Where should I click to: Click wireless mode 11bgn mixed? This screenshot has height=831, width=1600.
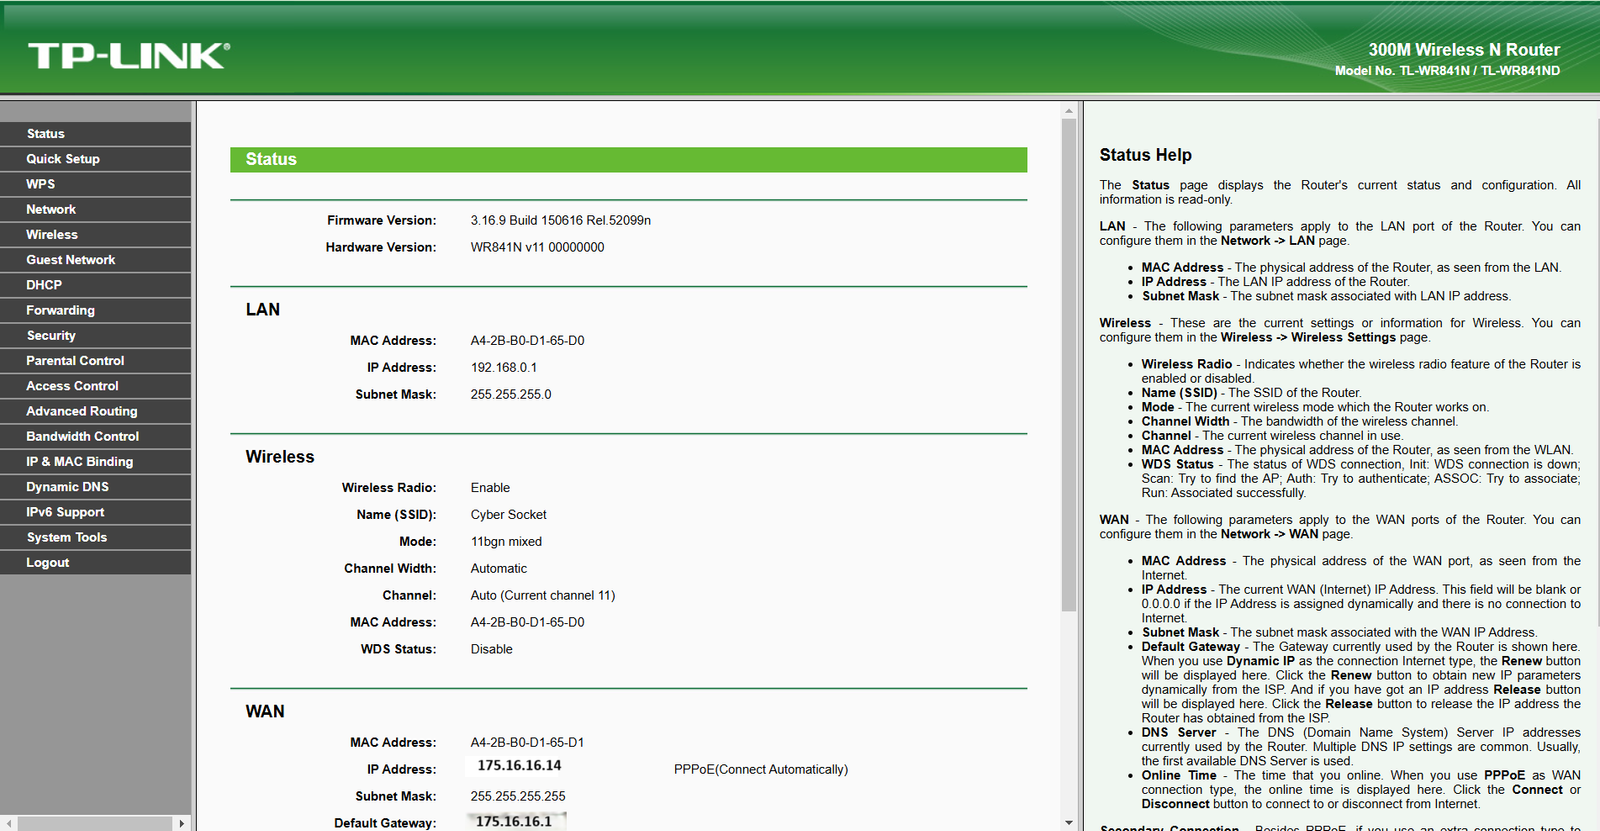point(506,542)
